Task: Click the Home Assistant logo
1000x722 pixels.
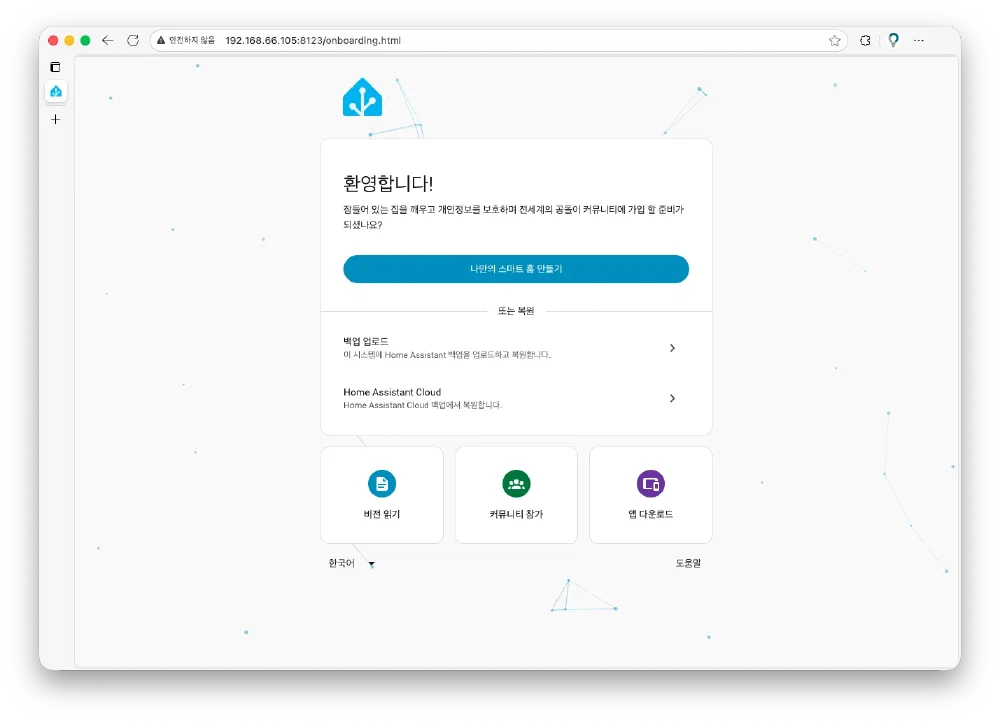Action: [x=362, y=98]
